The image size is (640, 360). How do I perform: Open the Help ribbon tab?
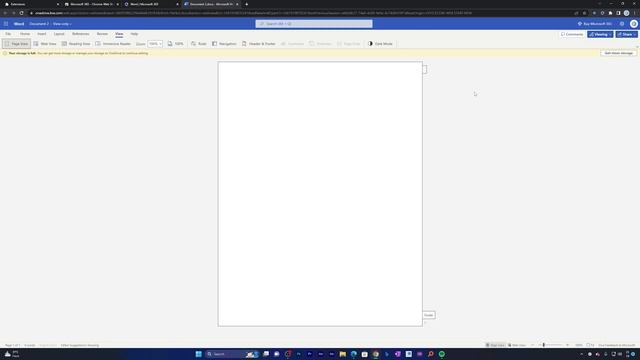coord(134,34)
